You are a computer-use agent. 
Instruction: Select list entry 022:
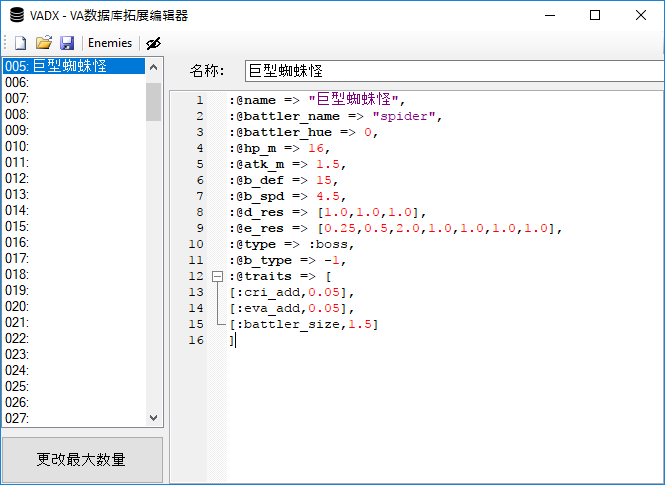[74, 338]
